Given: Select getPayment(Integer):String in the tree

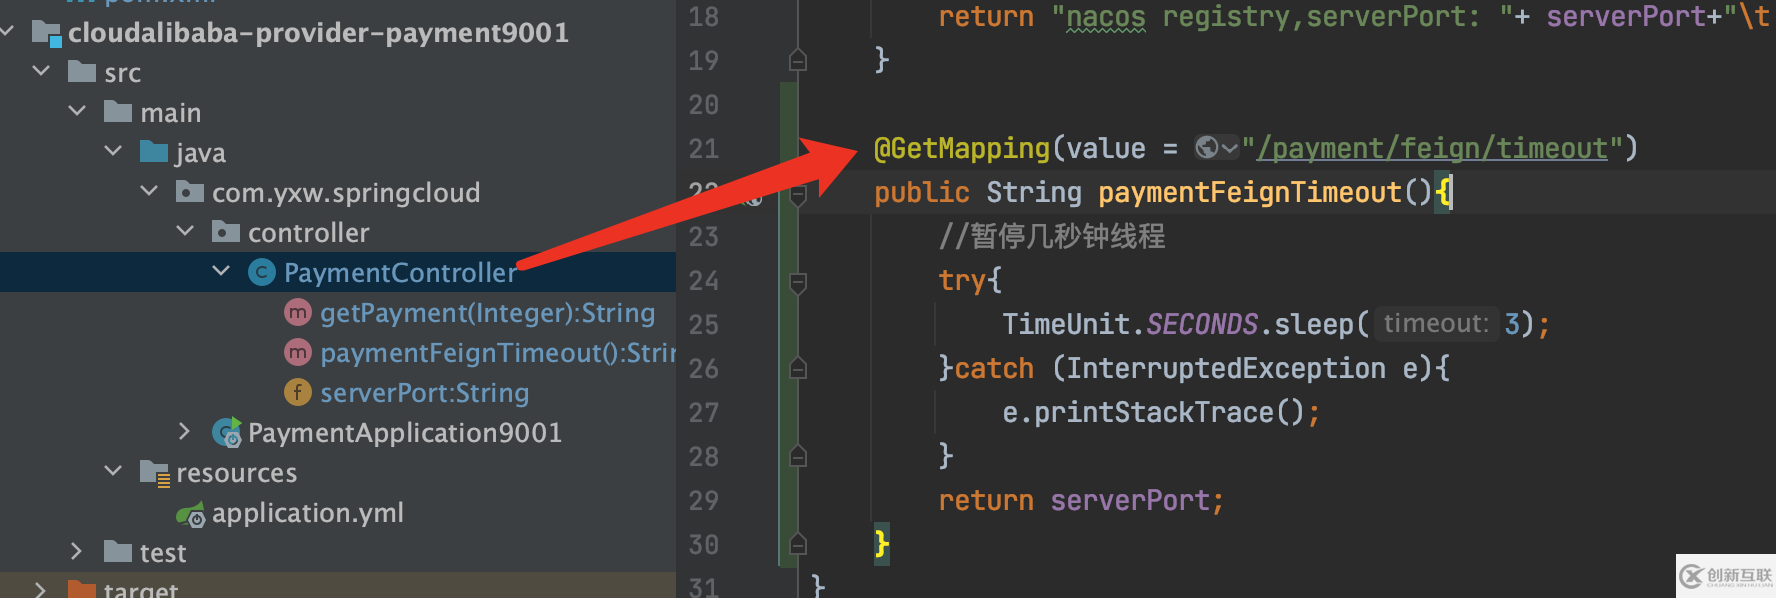Looking at the screenshot, I should 487,313.
